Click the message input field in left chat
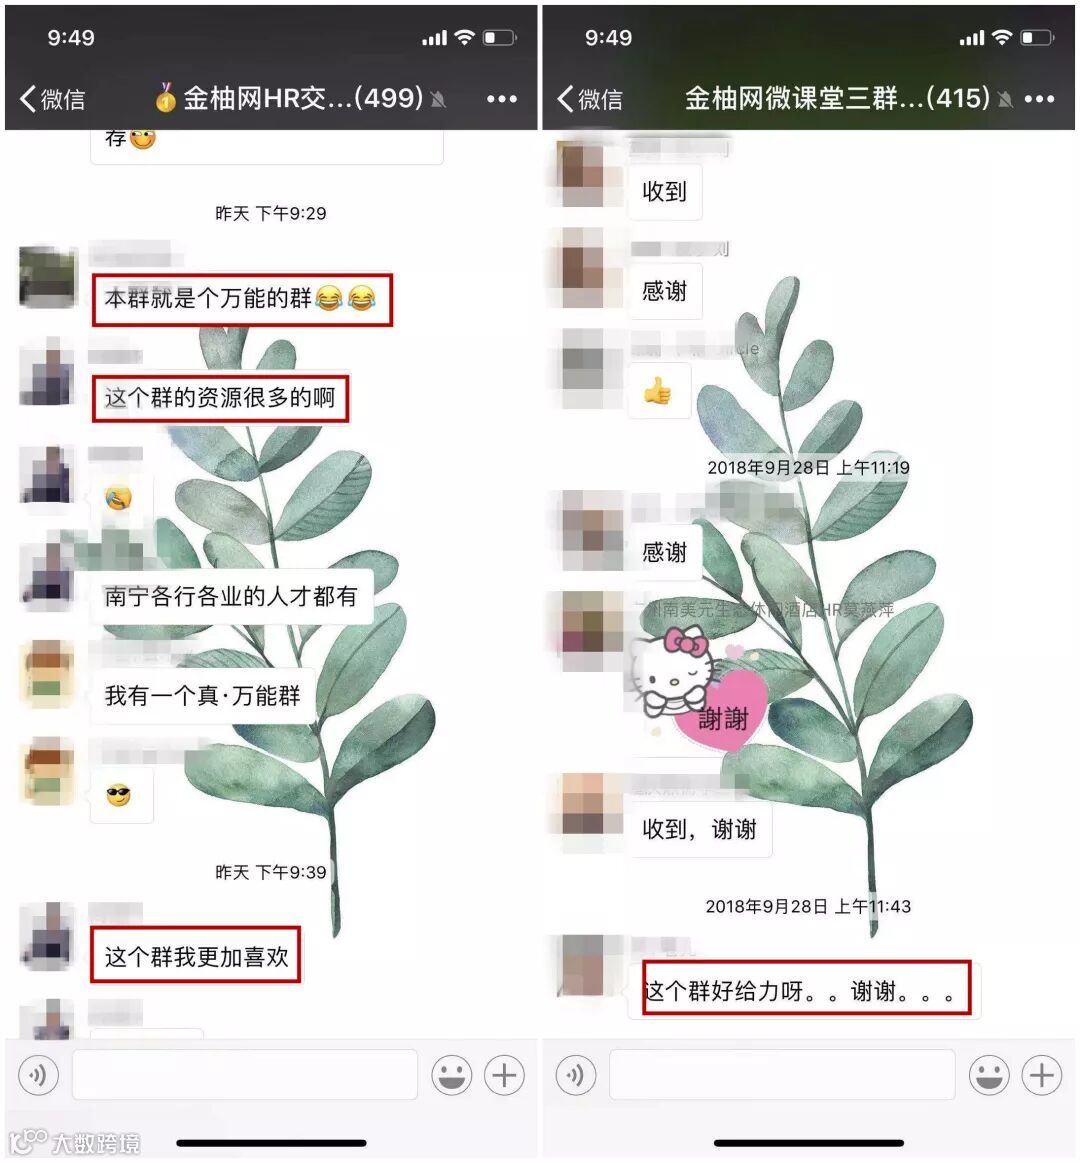The height and width of the screenshot is (1163, 1080). (245, 1075)
